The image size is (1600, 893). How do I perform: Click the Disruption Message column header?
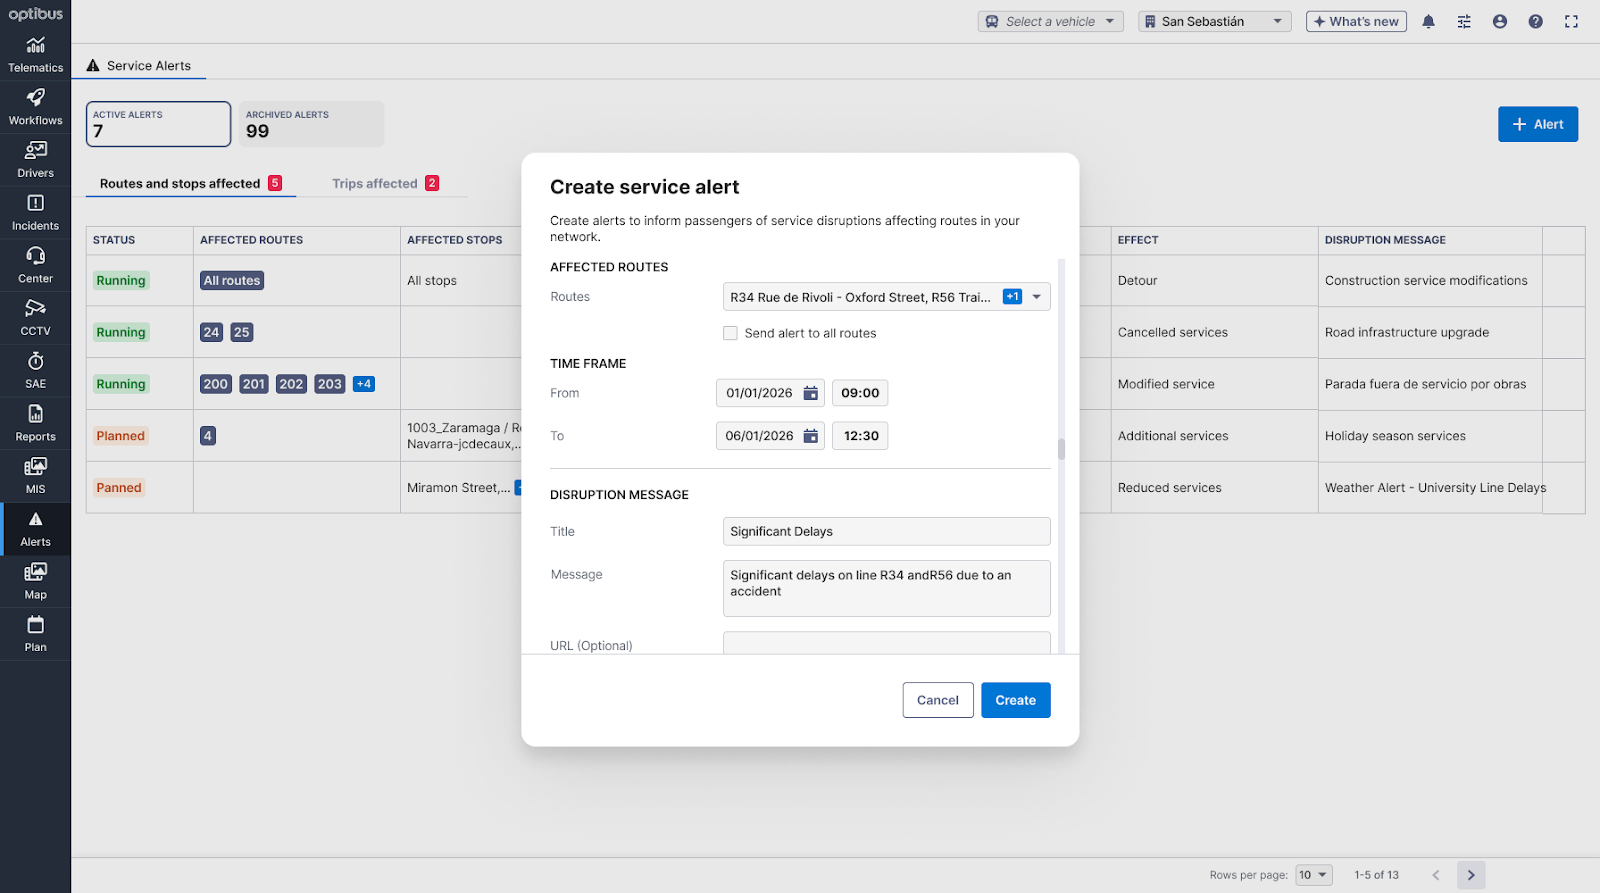click(1385, 240)
